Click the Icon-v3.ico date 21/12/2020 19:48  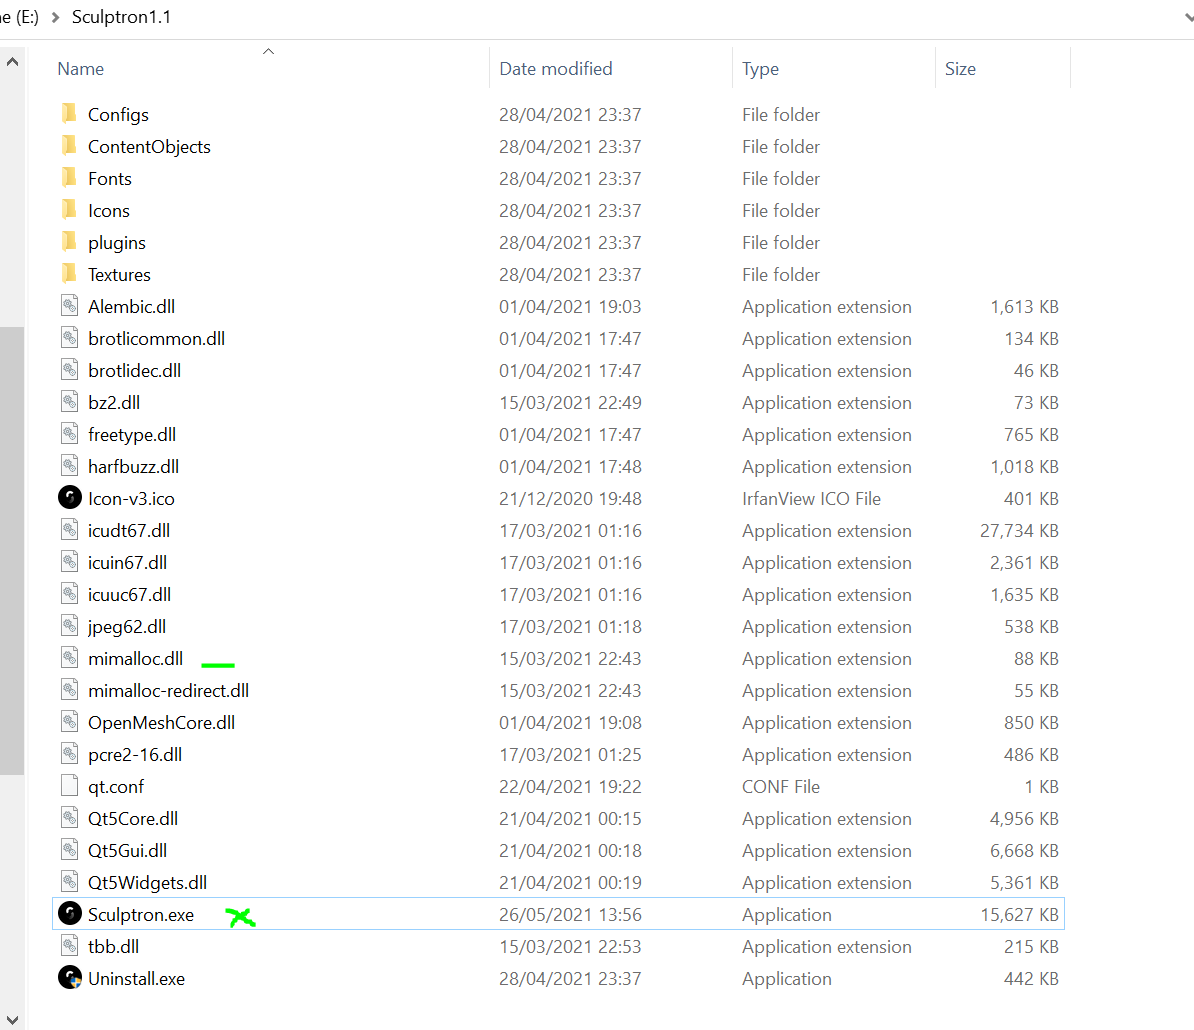(x=570, y=499)
